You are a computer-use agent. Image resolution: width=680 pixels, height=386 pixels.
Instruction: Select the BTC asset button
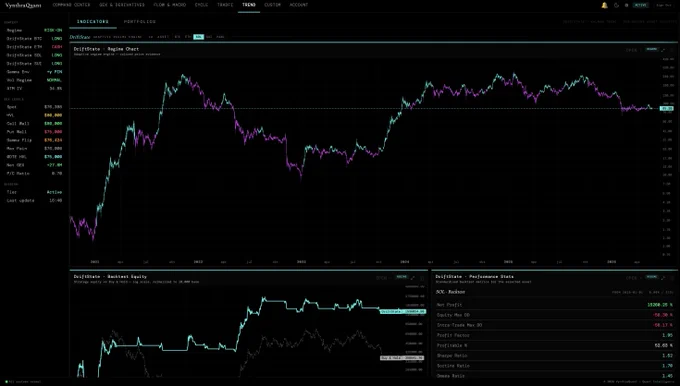point(177,37)
